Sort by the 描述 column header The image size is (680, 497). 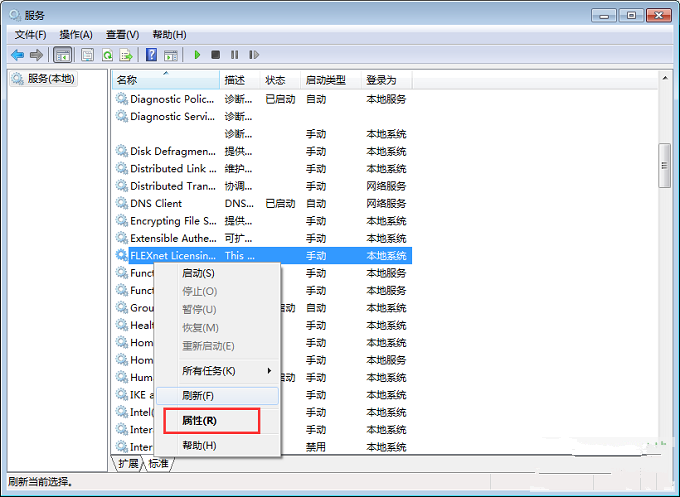tap(240, 80)
